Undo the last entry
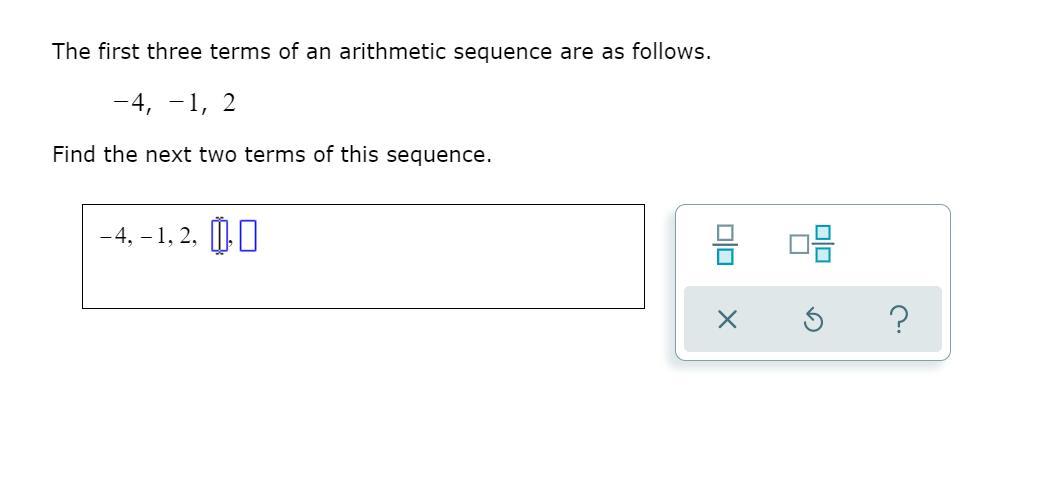Image resolution: width=1062 pixels, height=486 pixels. click(x=813, y=319)
